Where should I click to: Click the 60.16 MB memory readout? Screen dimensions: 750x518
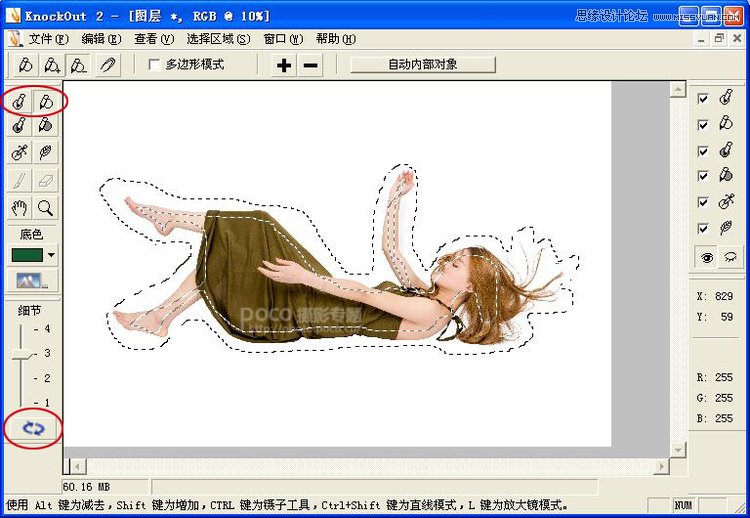point(86,487)
